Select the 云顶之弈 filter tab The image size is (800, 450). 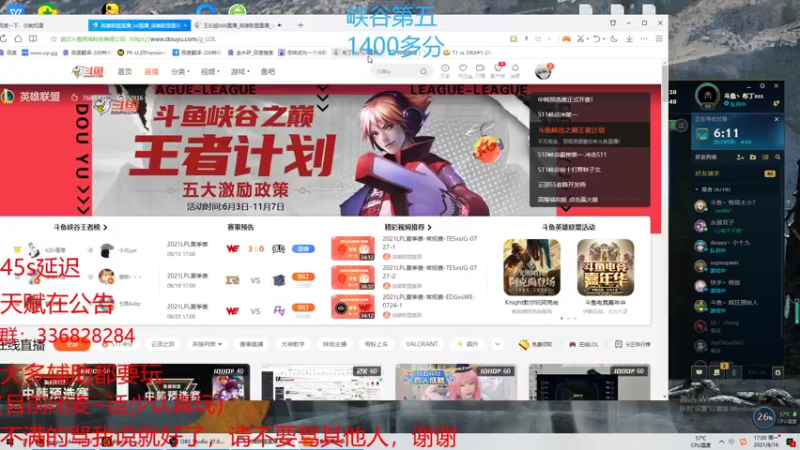[x=163, y=344]
